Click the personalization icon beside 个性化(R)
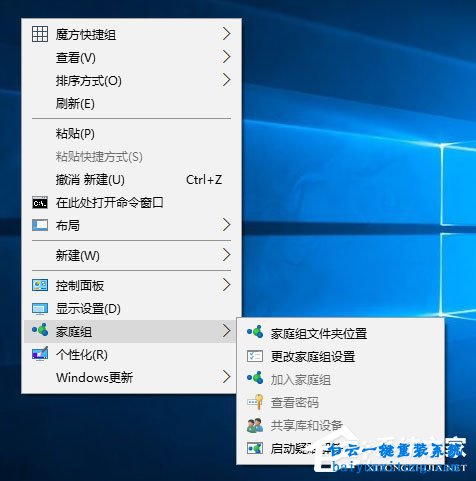Image resolution: width=476 pixels, height=481 pixels. [40, 354]
